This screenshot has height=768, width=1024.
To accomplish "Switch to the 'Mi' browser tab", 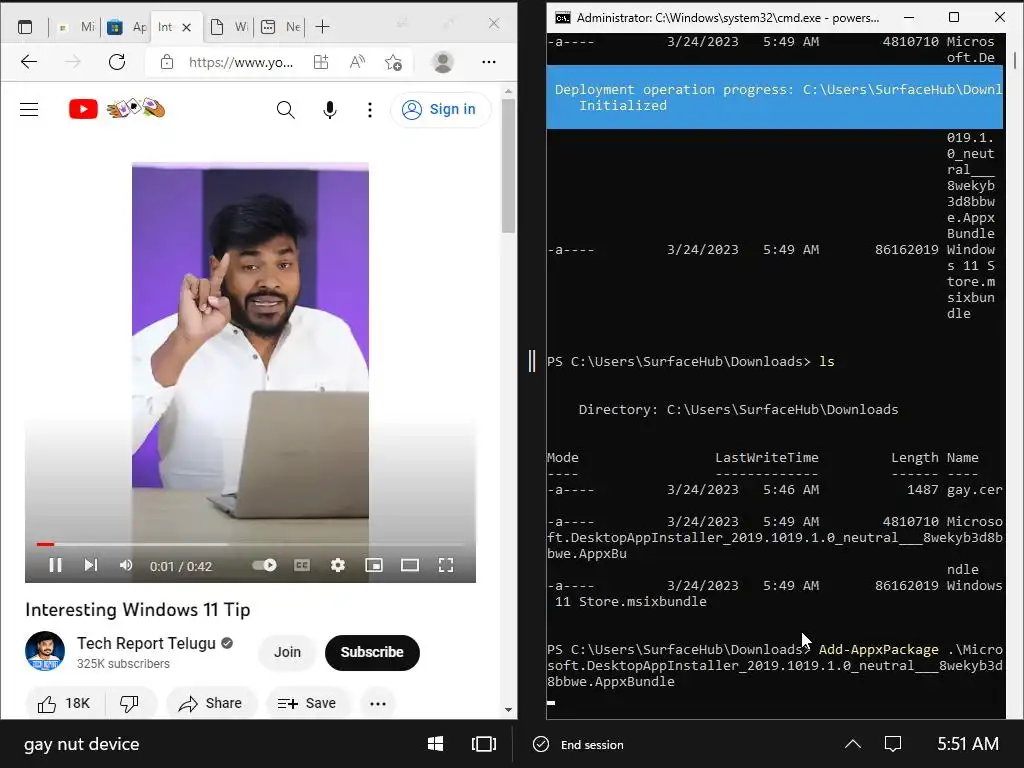I will pyautogui.click(x=76, y=27).
